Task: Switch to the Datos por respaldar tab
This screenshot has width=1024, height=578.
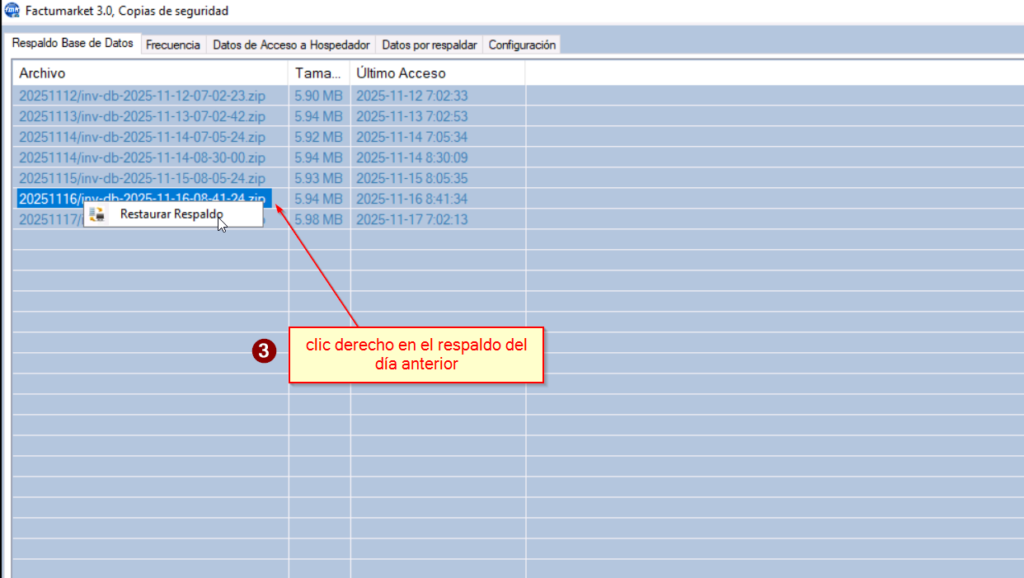Action: coord(429,44)
